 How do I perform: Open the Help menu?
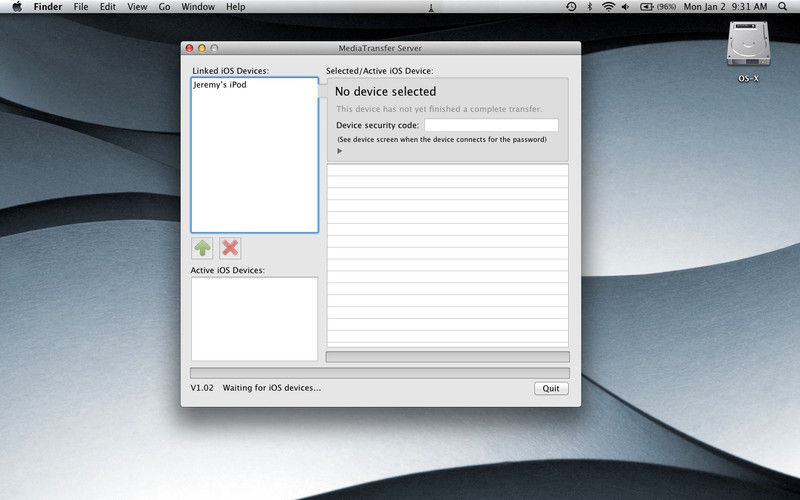(x=236, y=7)
